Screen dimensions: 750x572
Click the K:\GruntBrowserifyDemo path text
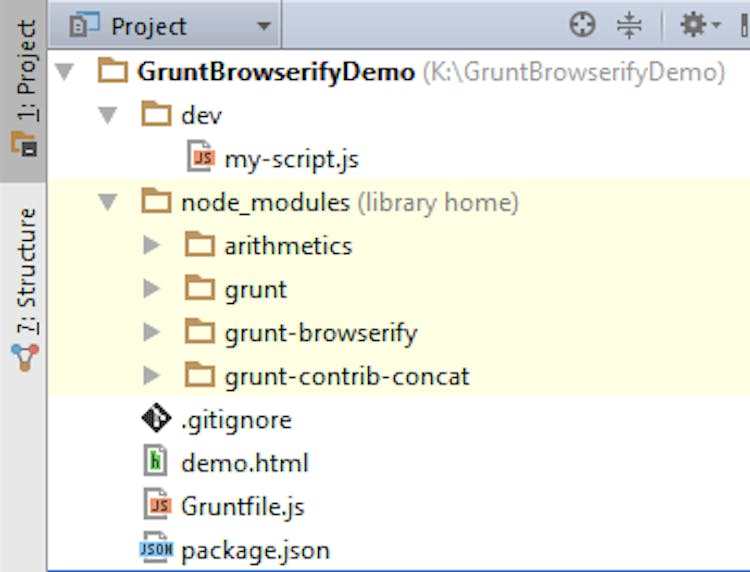click(x=574, y=73)
